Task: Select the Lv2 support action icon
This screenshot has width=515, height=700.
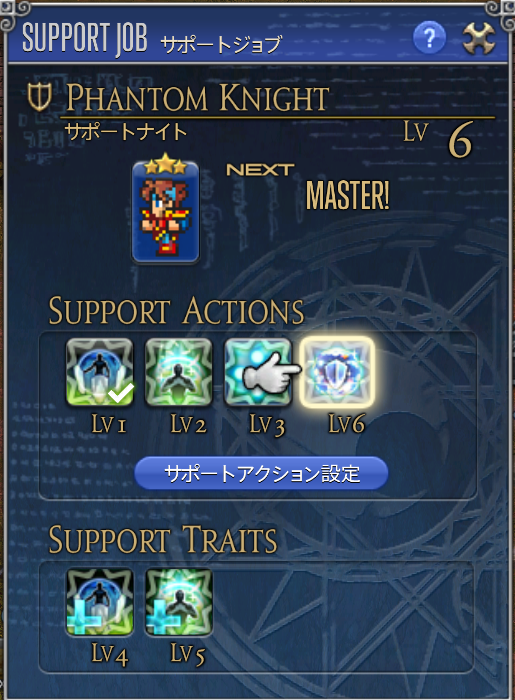Action: pos(179,372)
